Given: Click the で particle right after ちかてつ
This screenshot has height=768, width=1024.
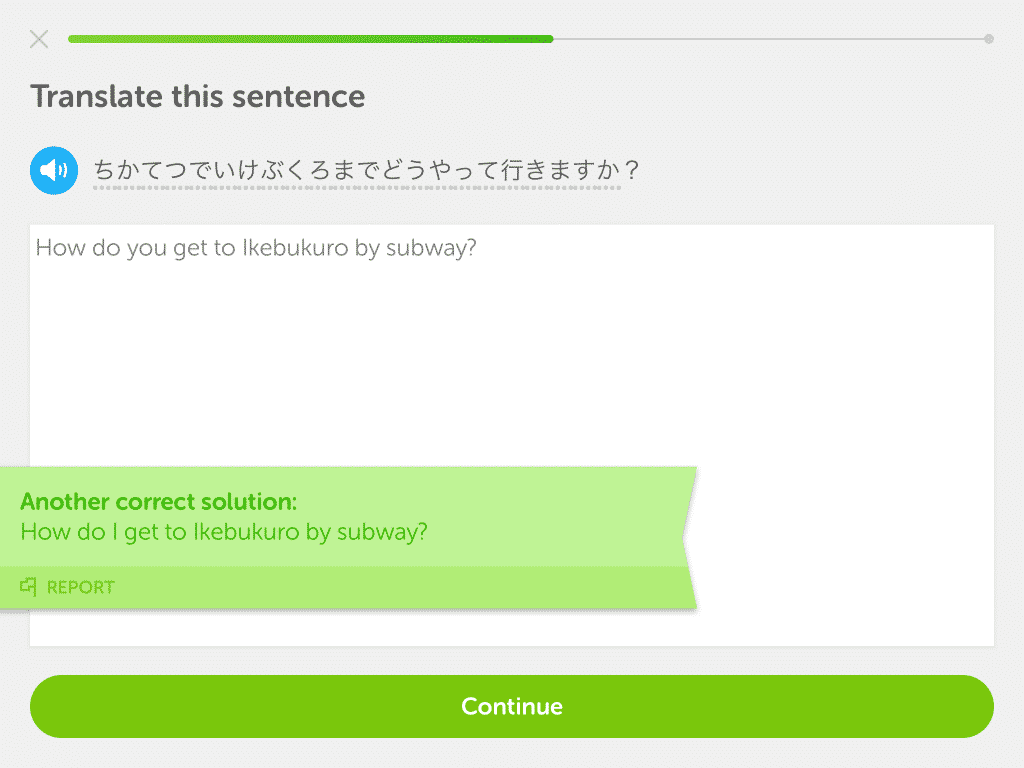Looking at the screenshot, I should click(200, 170).
